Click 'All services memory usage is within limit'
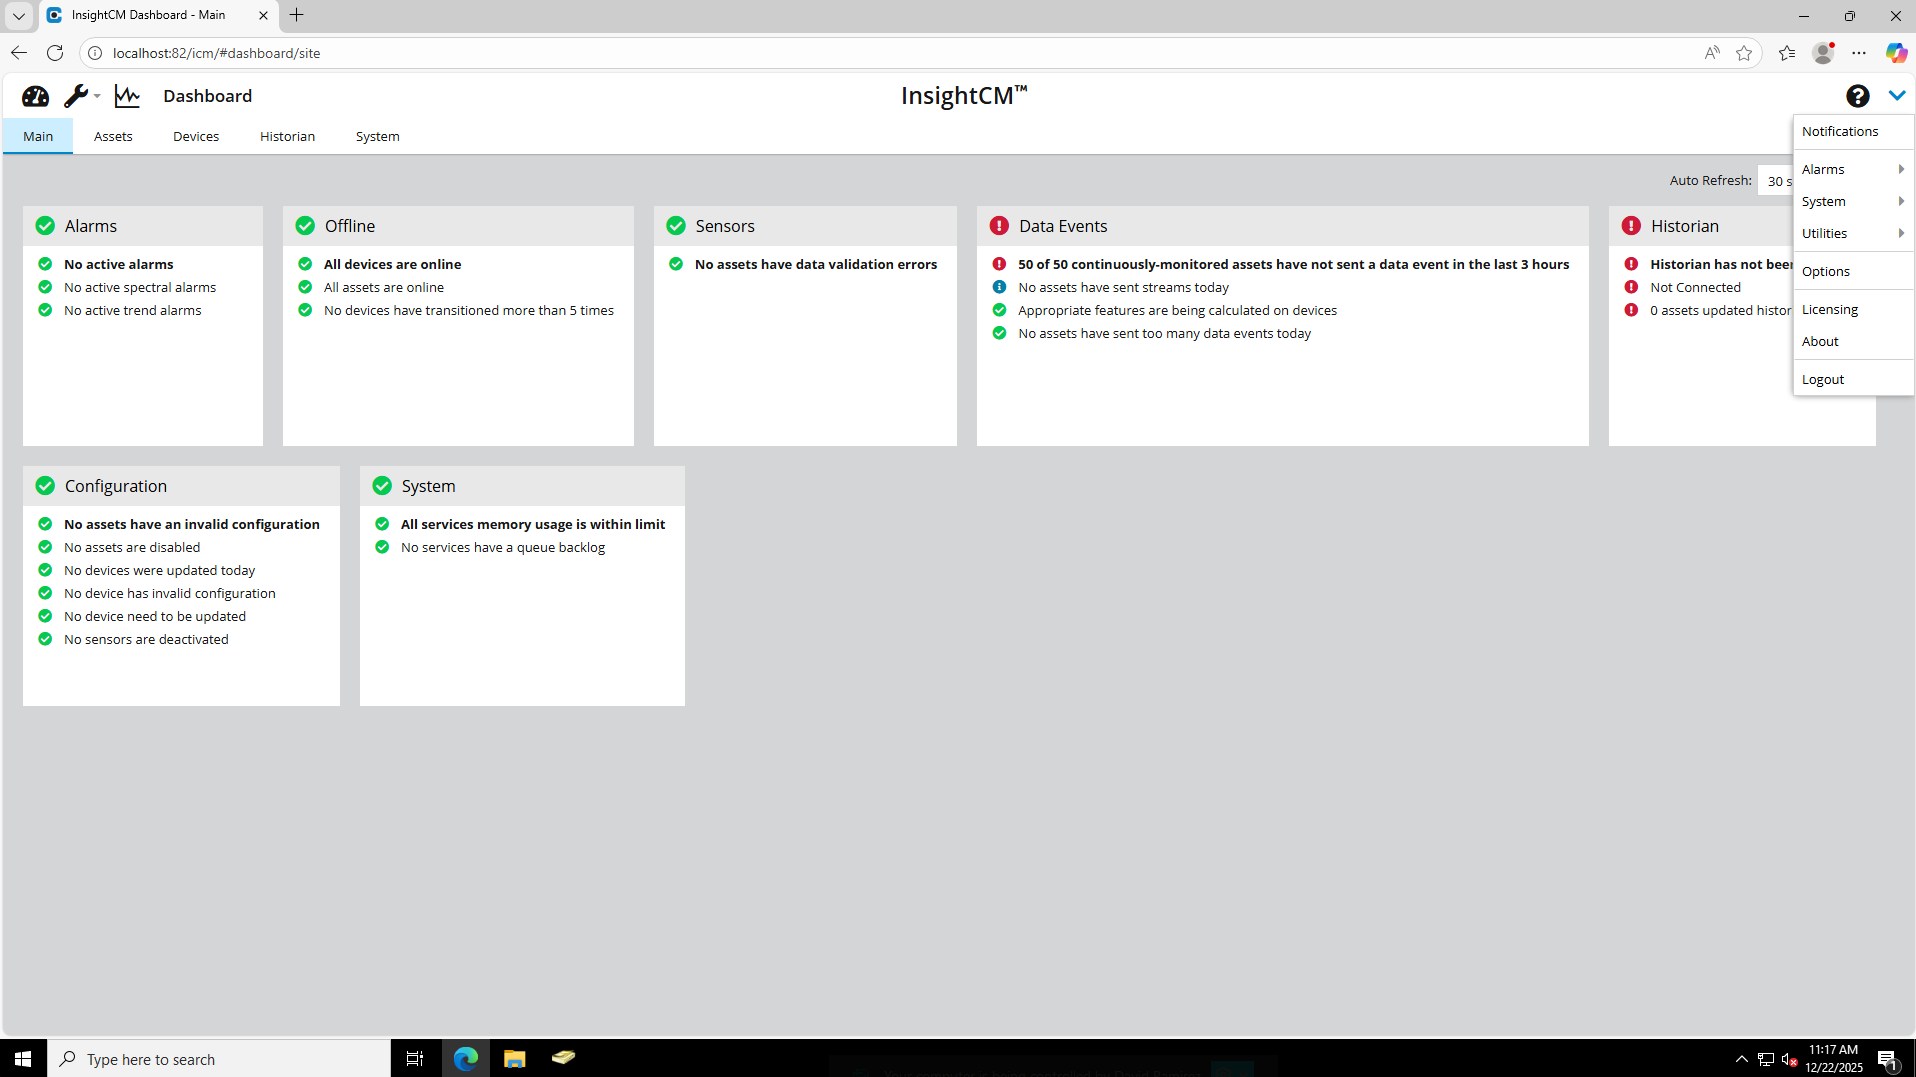 click(533, 524)
